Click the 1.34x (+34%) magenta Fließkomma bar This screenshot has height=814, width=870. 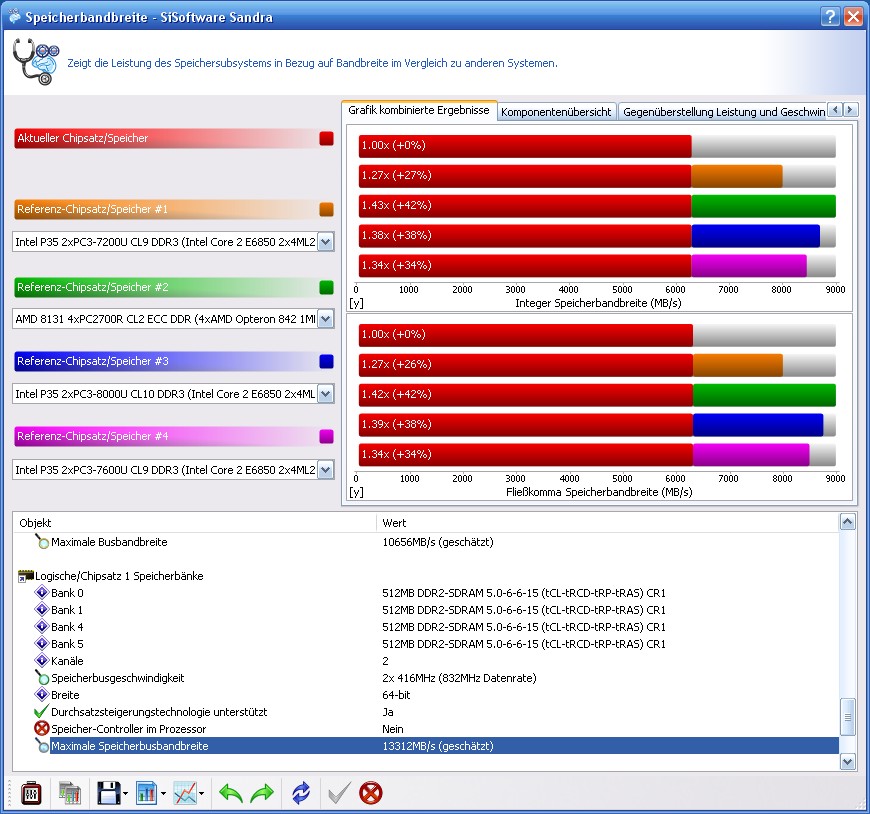[584, 454]
